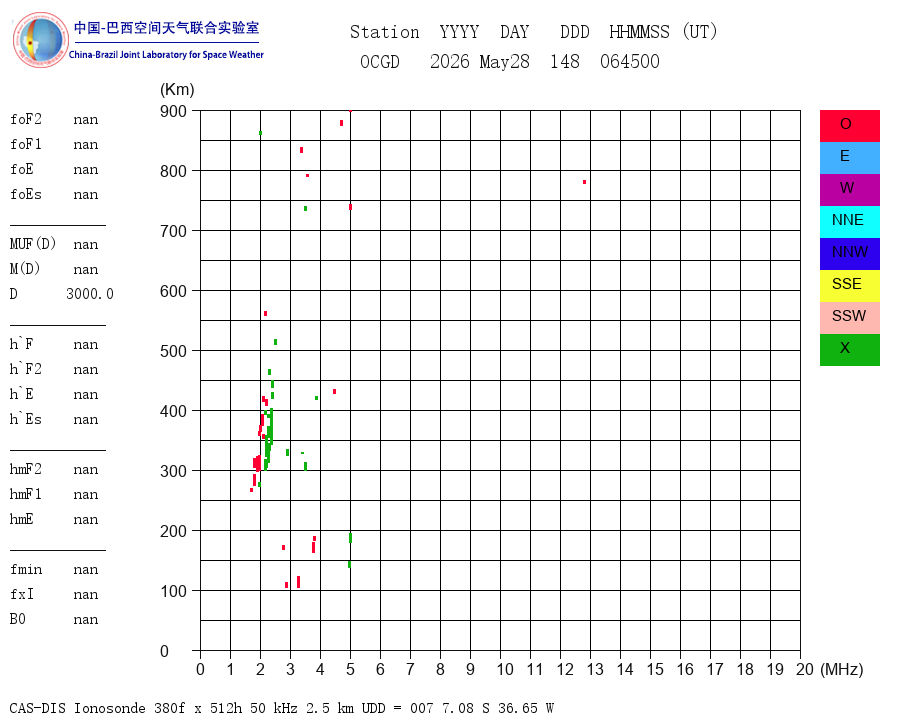This screenshot has height=720, width=900.
Task: Click the D value 3000.0
Action: click(90, 294)
